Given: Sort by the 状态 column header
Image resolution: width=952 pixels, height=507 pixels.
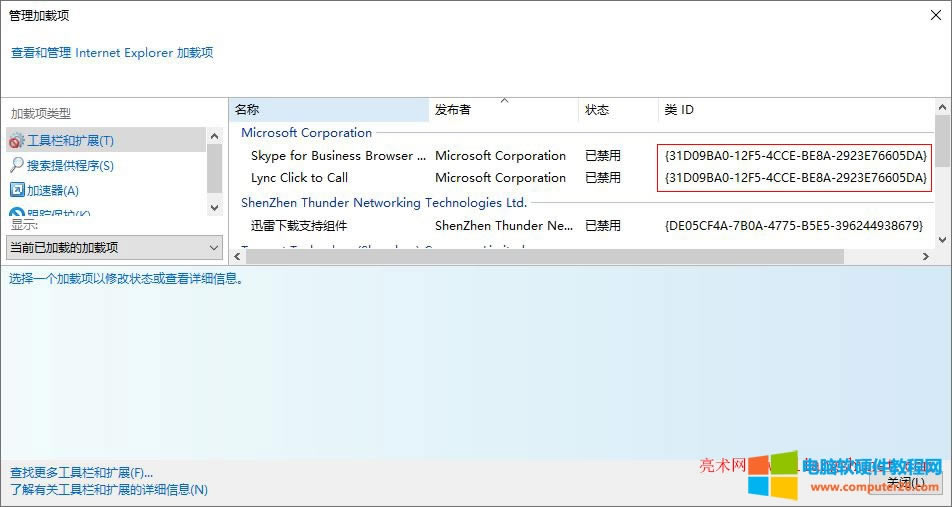Looking at the screenshot, I should [616, 109].
